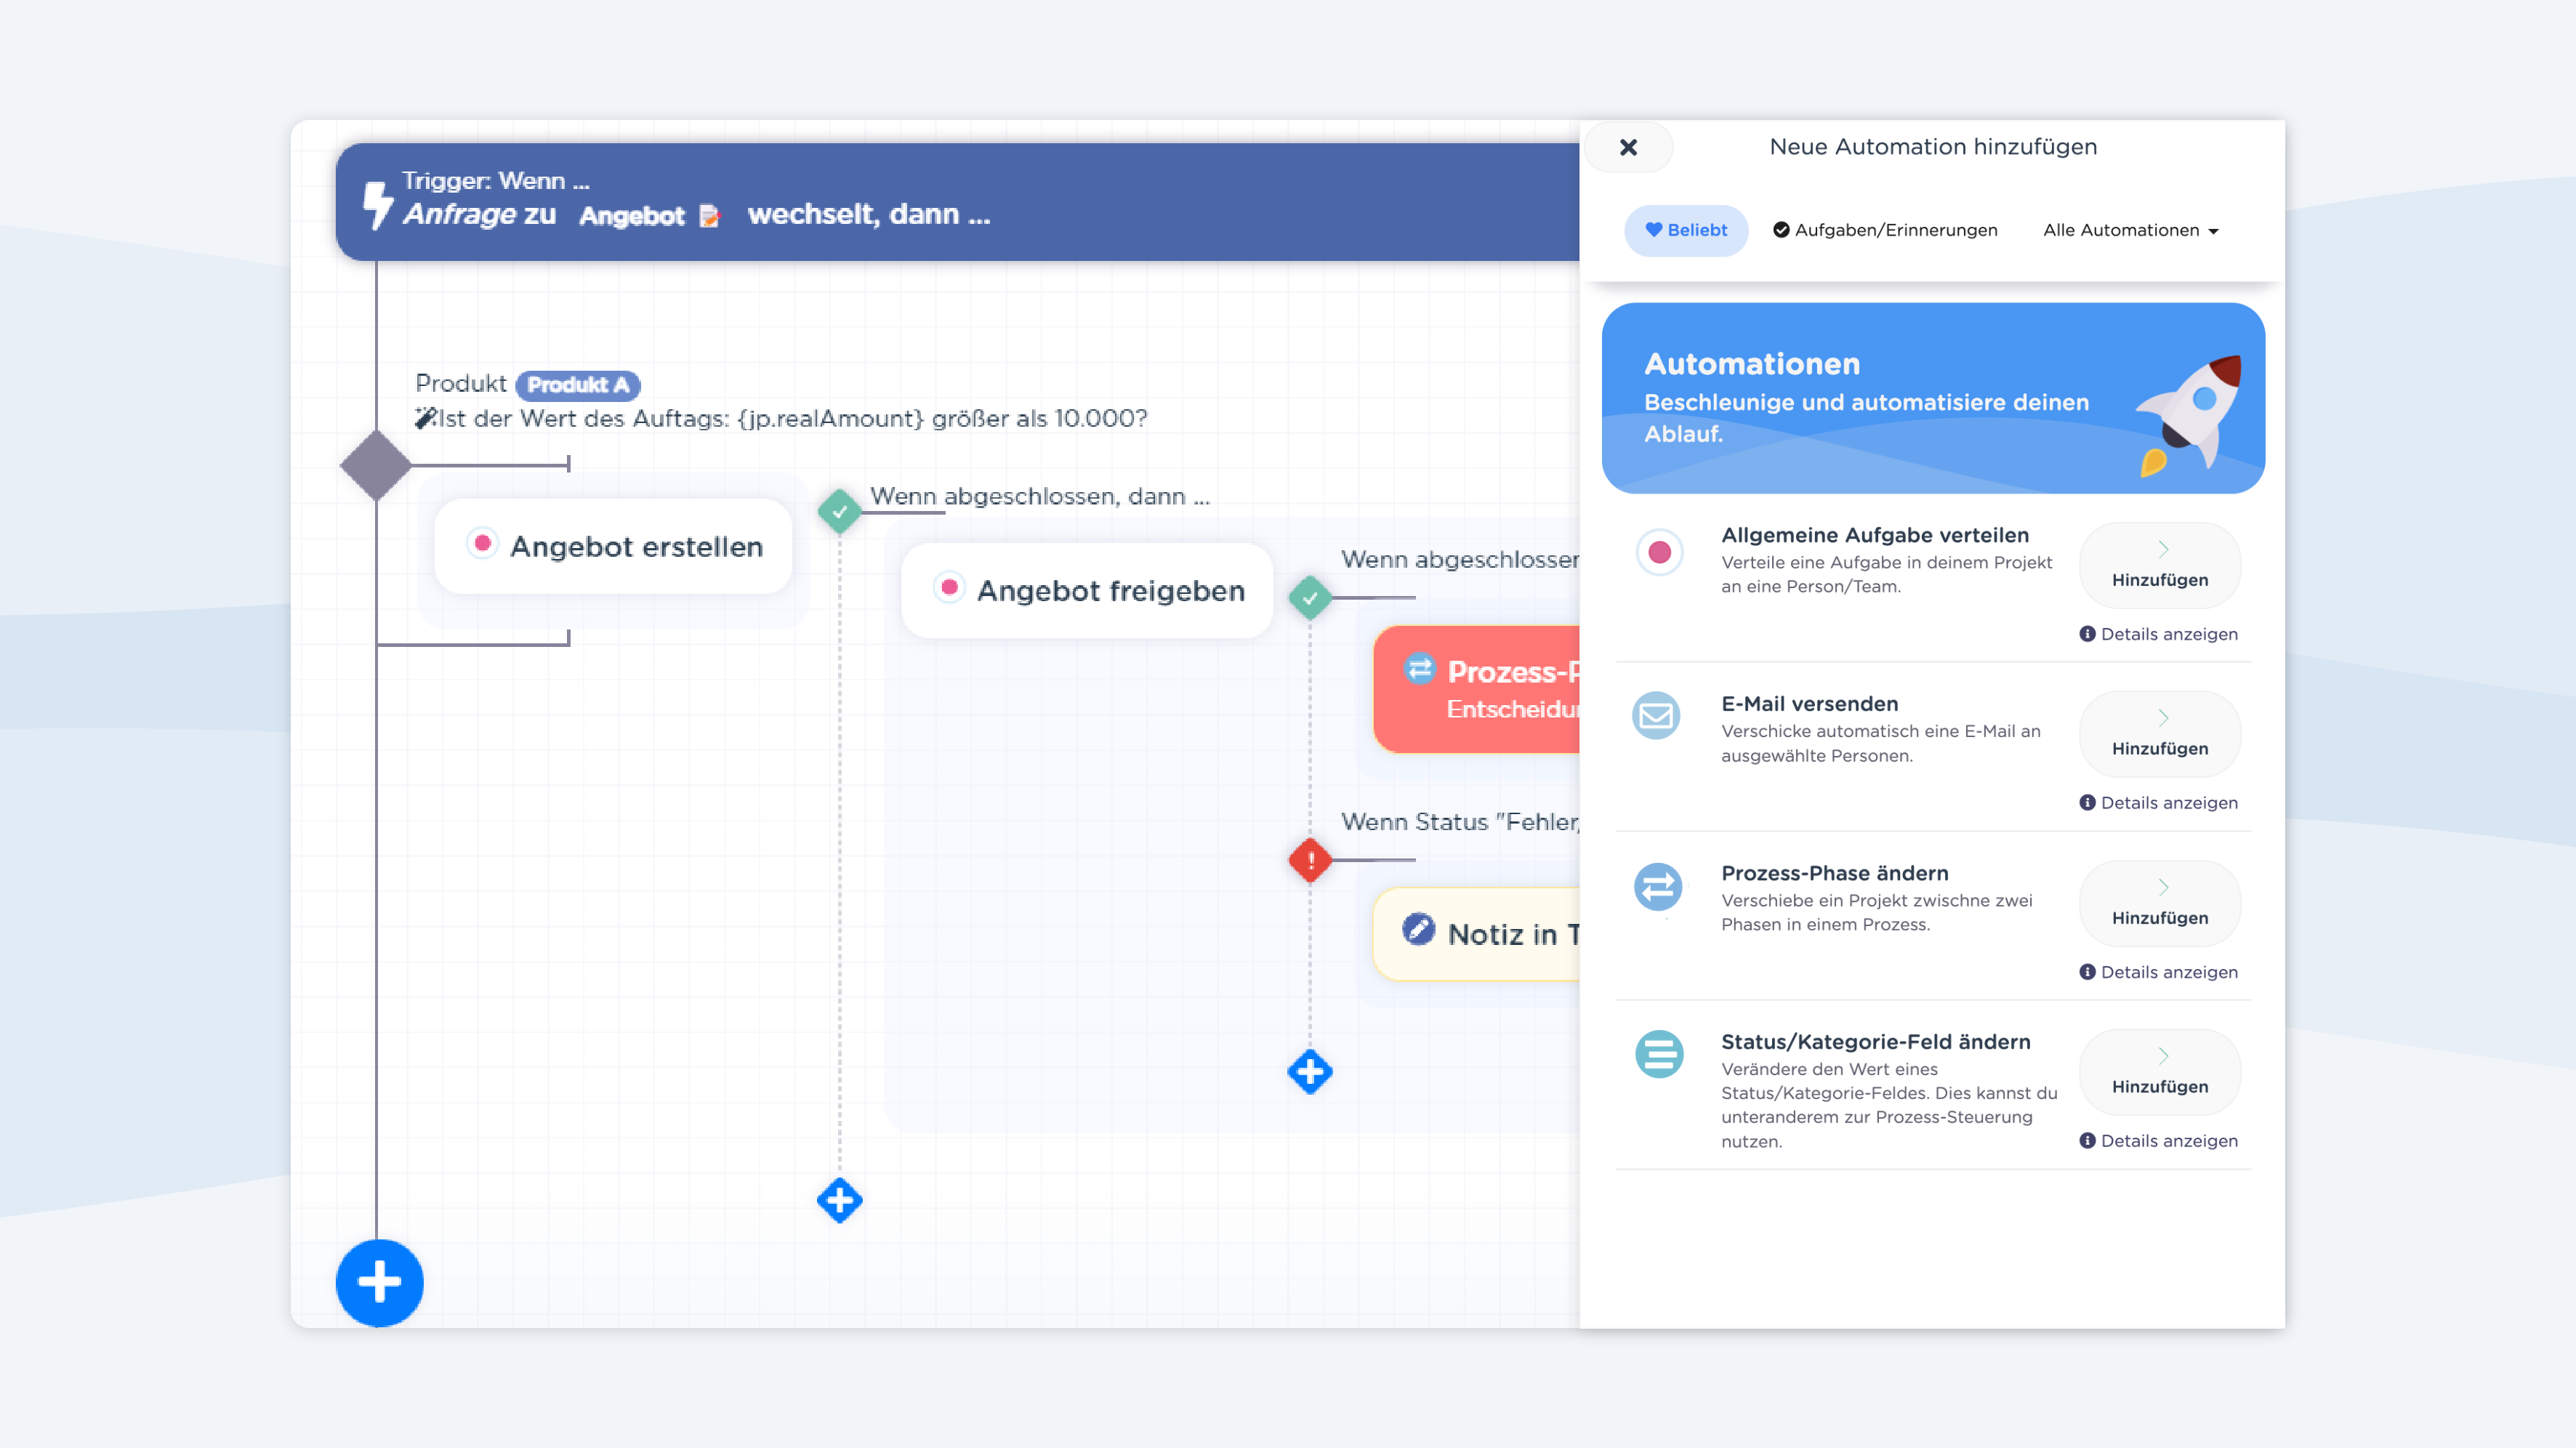Click the gray condition diamond node
This screenshot has width=2576, height=1448.
(x=376, y=465)
